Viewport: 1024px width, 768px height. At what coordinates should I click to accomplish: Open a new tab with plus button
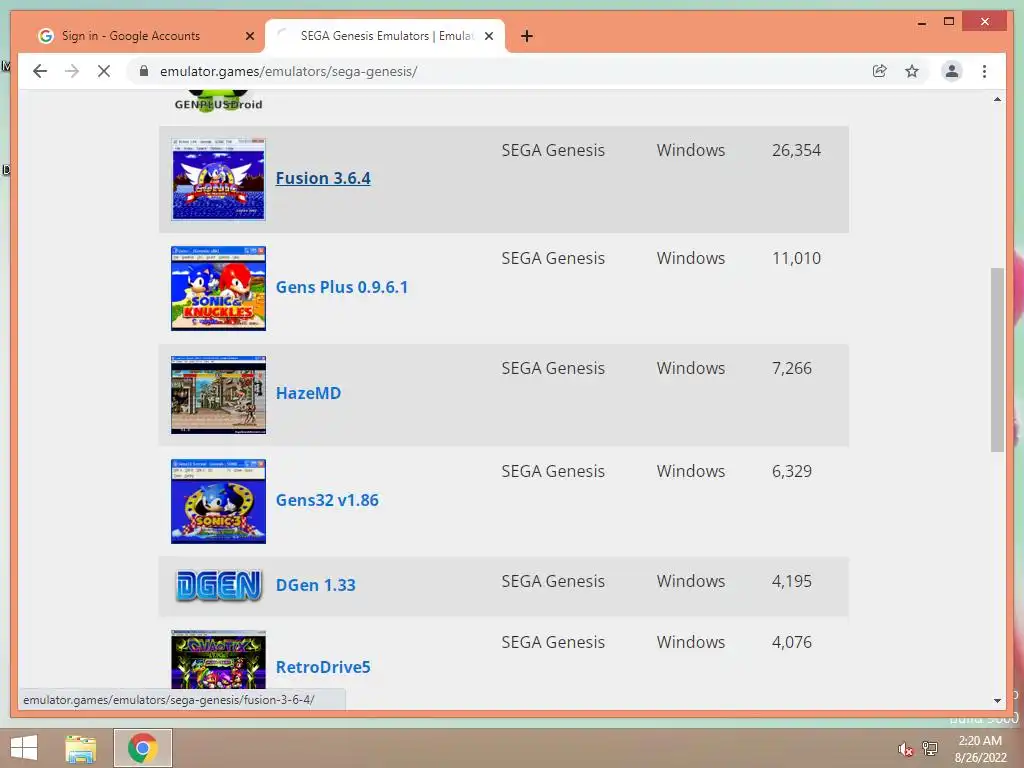pyautogui.click(x=527, y=36)
